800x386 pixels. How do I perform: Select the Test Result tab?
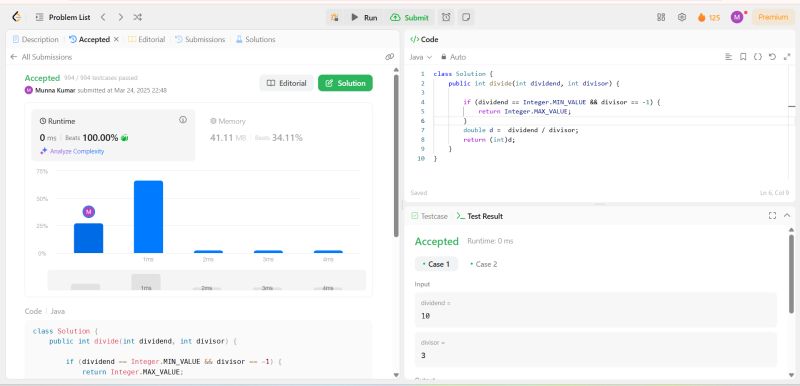point(480,216)
